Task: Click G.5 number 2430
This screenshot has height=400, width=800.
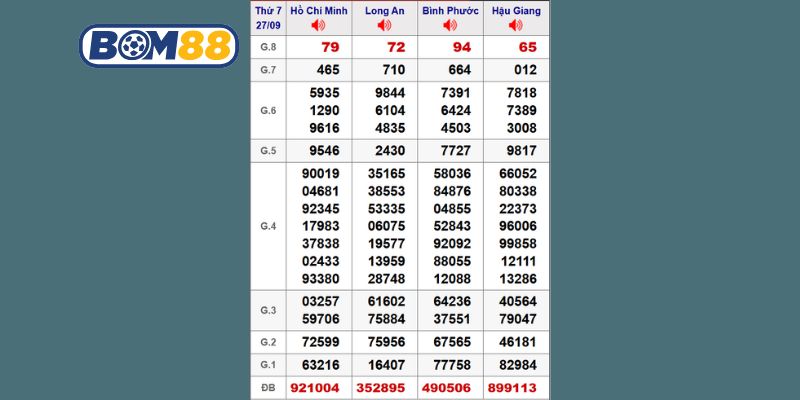Action: point(390,151)
